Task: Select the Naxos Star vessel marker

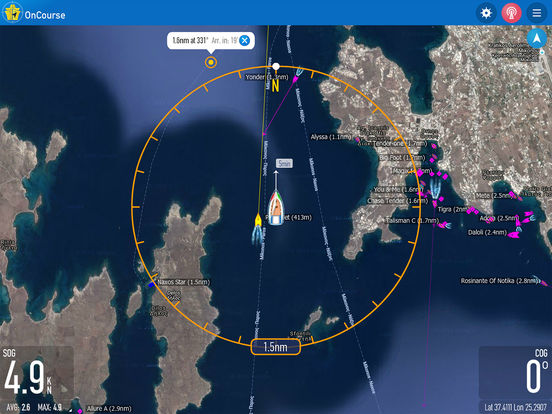Action: pos(152,284)
